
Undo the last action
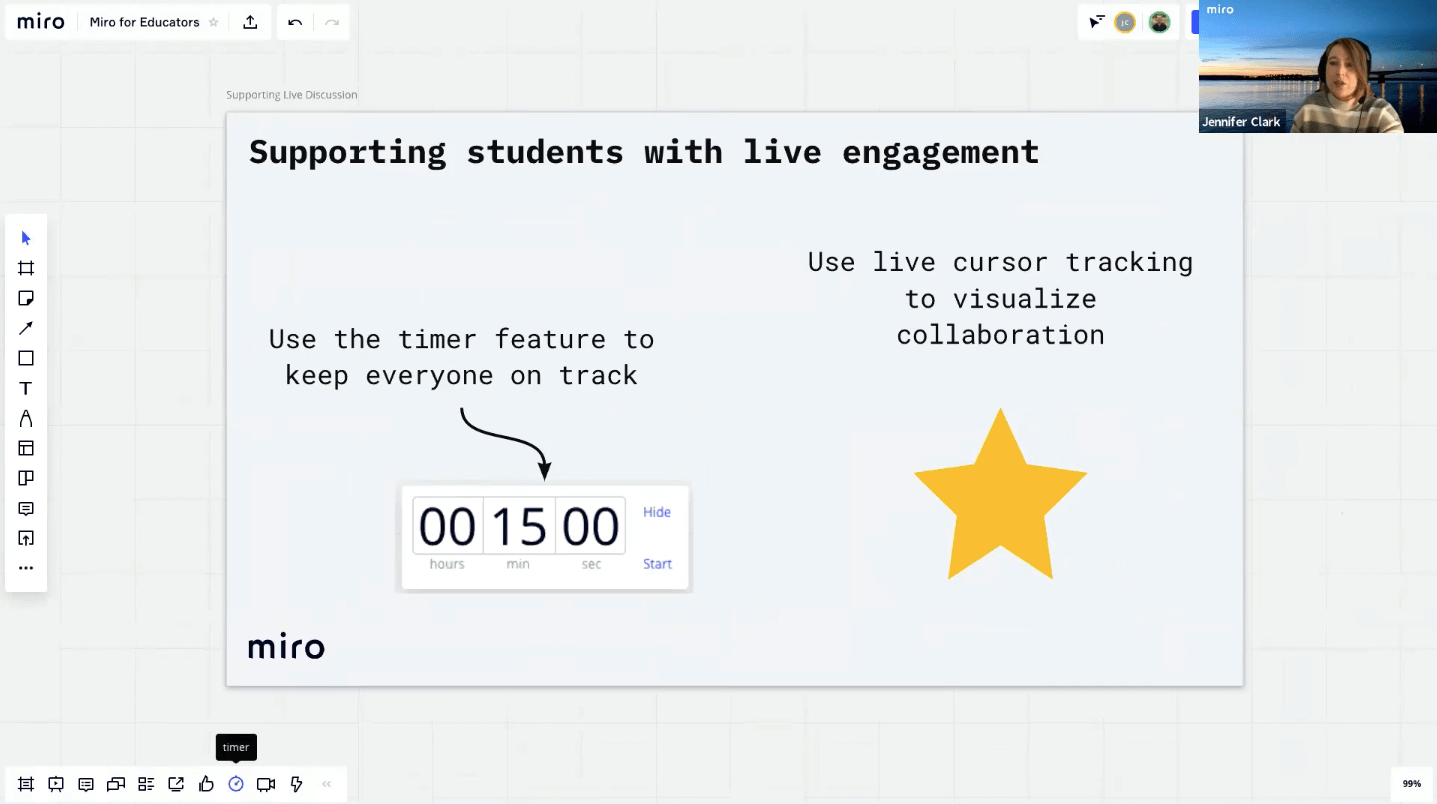295,22
